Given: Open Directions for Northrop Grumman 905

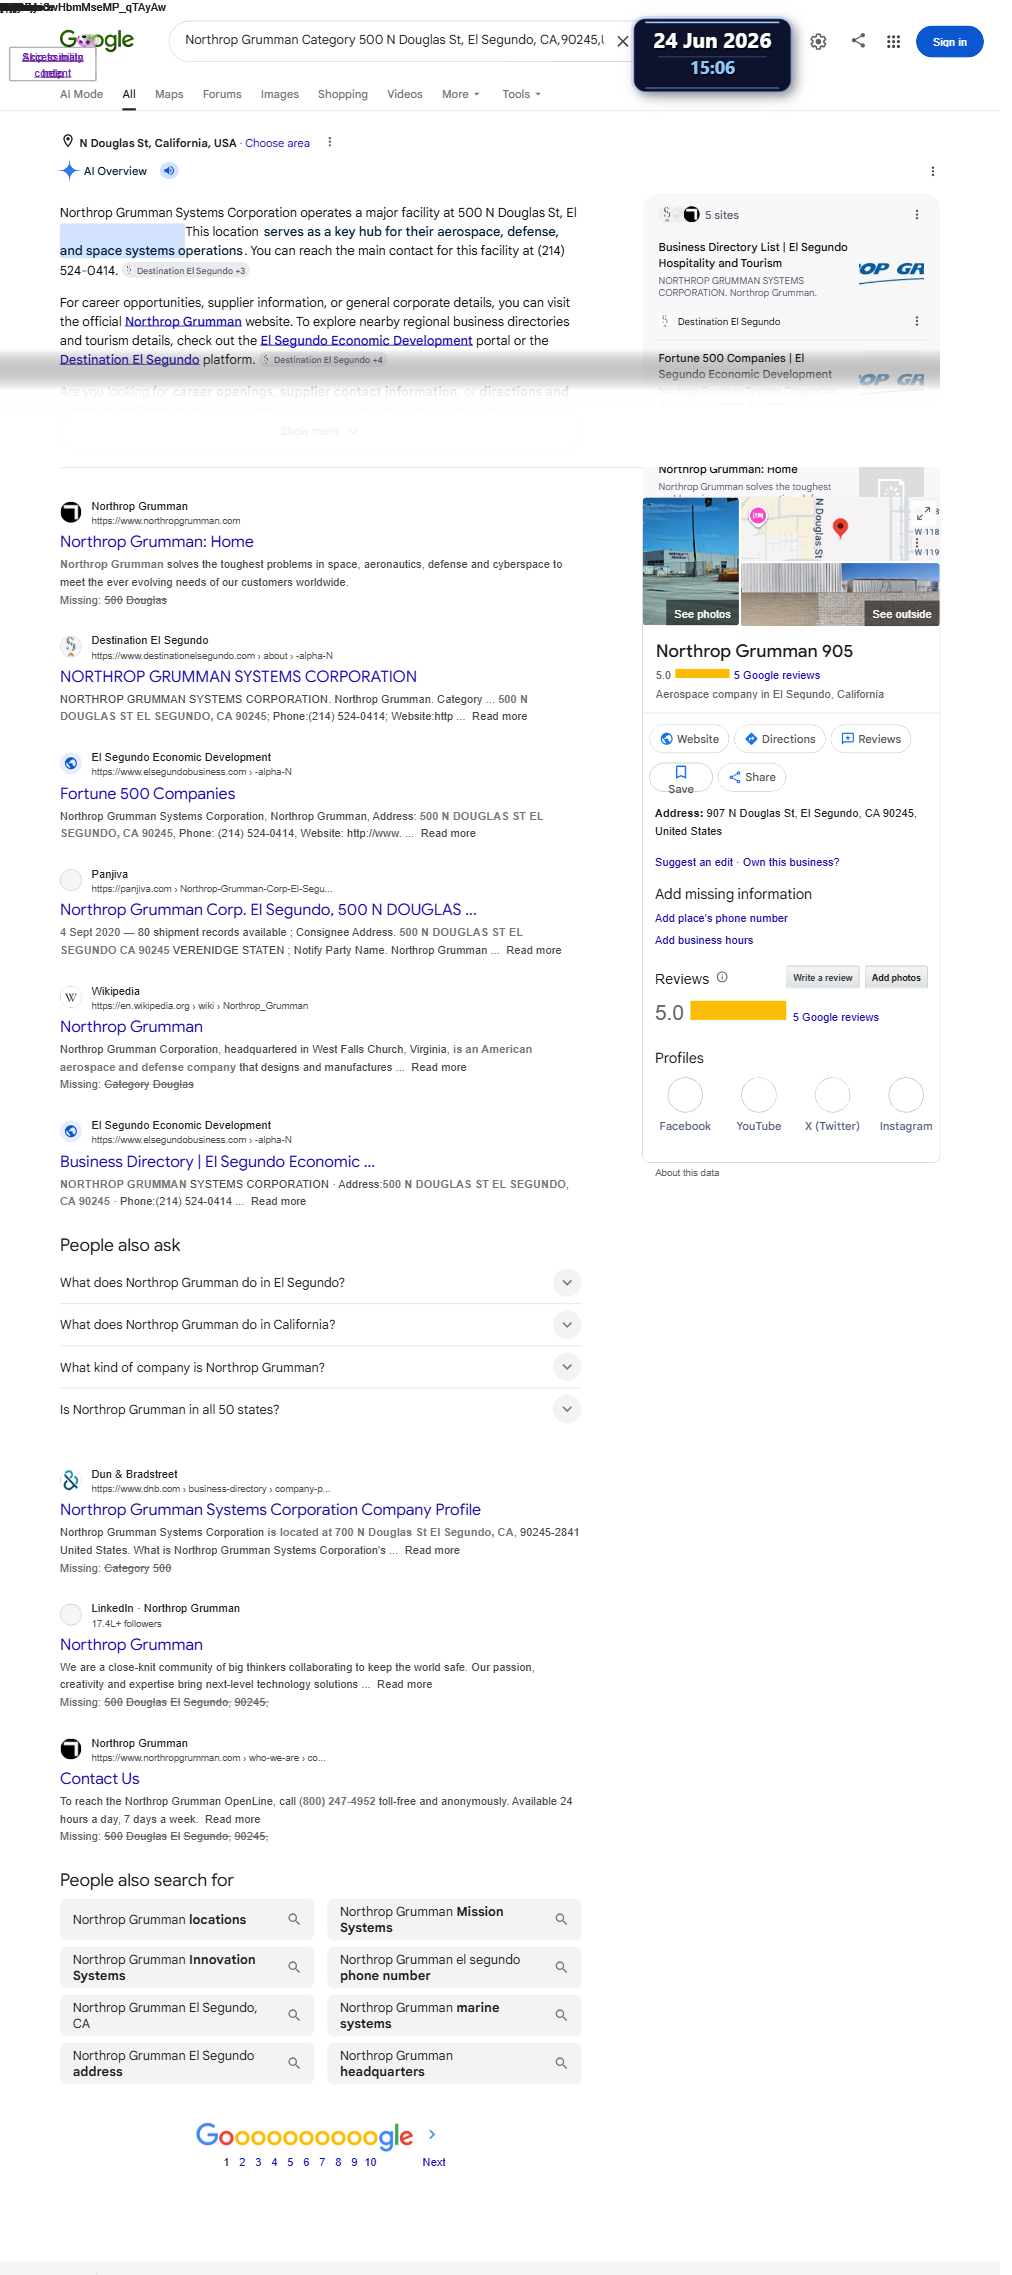Looking at the screenshot, I should 779,739.
